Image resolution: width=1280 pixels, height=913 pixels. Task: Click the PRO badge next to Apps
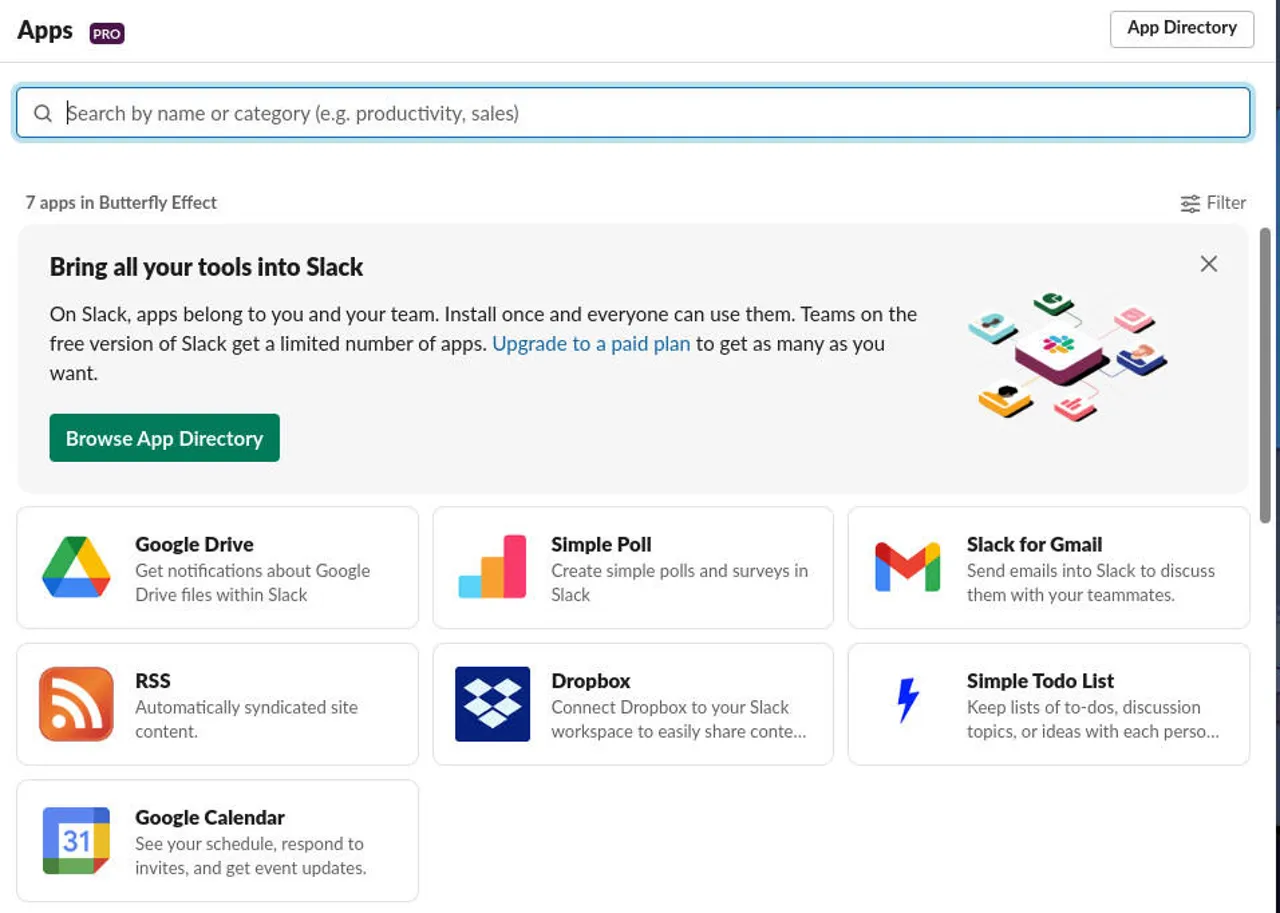pos(106,33)
